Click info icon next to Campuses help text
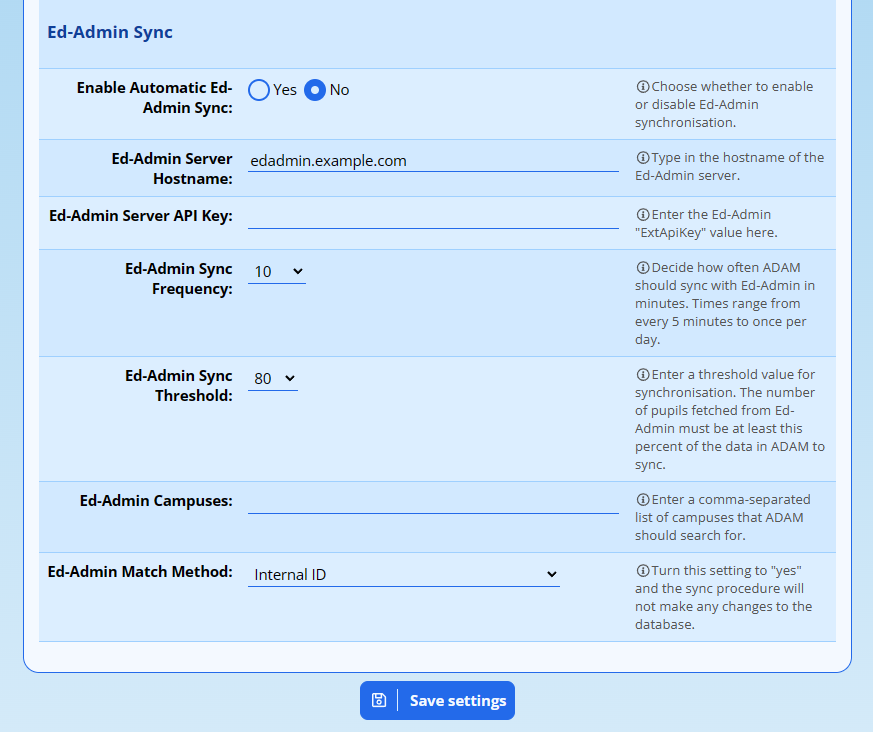 tap(642, 499)
